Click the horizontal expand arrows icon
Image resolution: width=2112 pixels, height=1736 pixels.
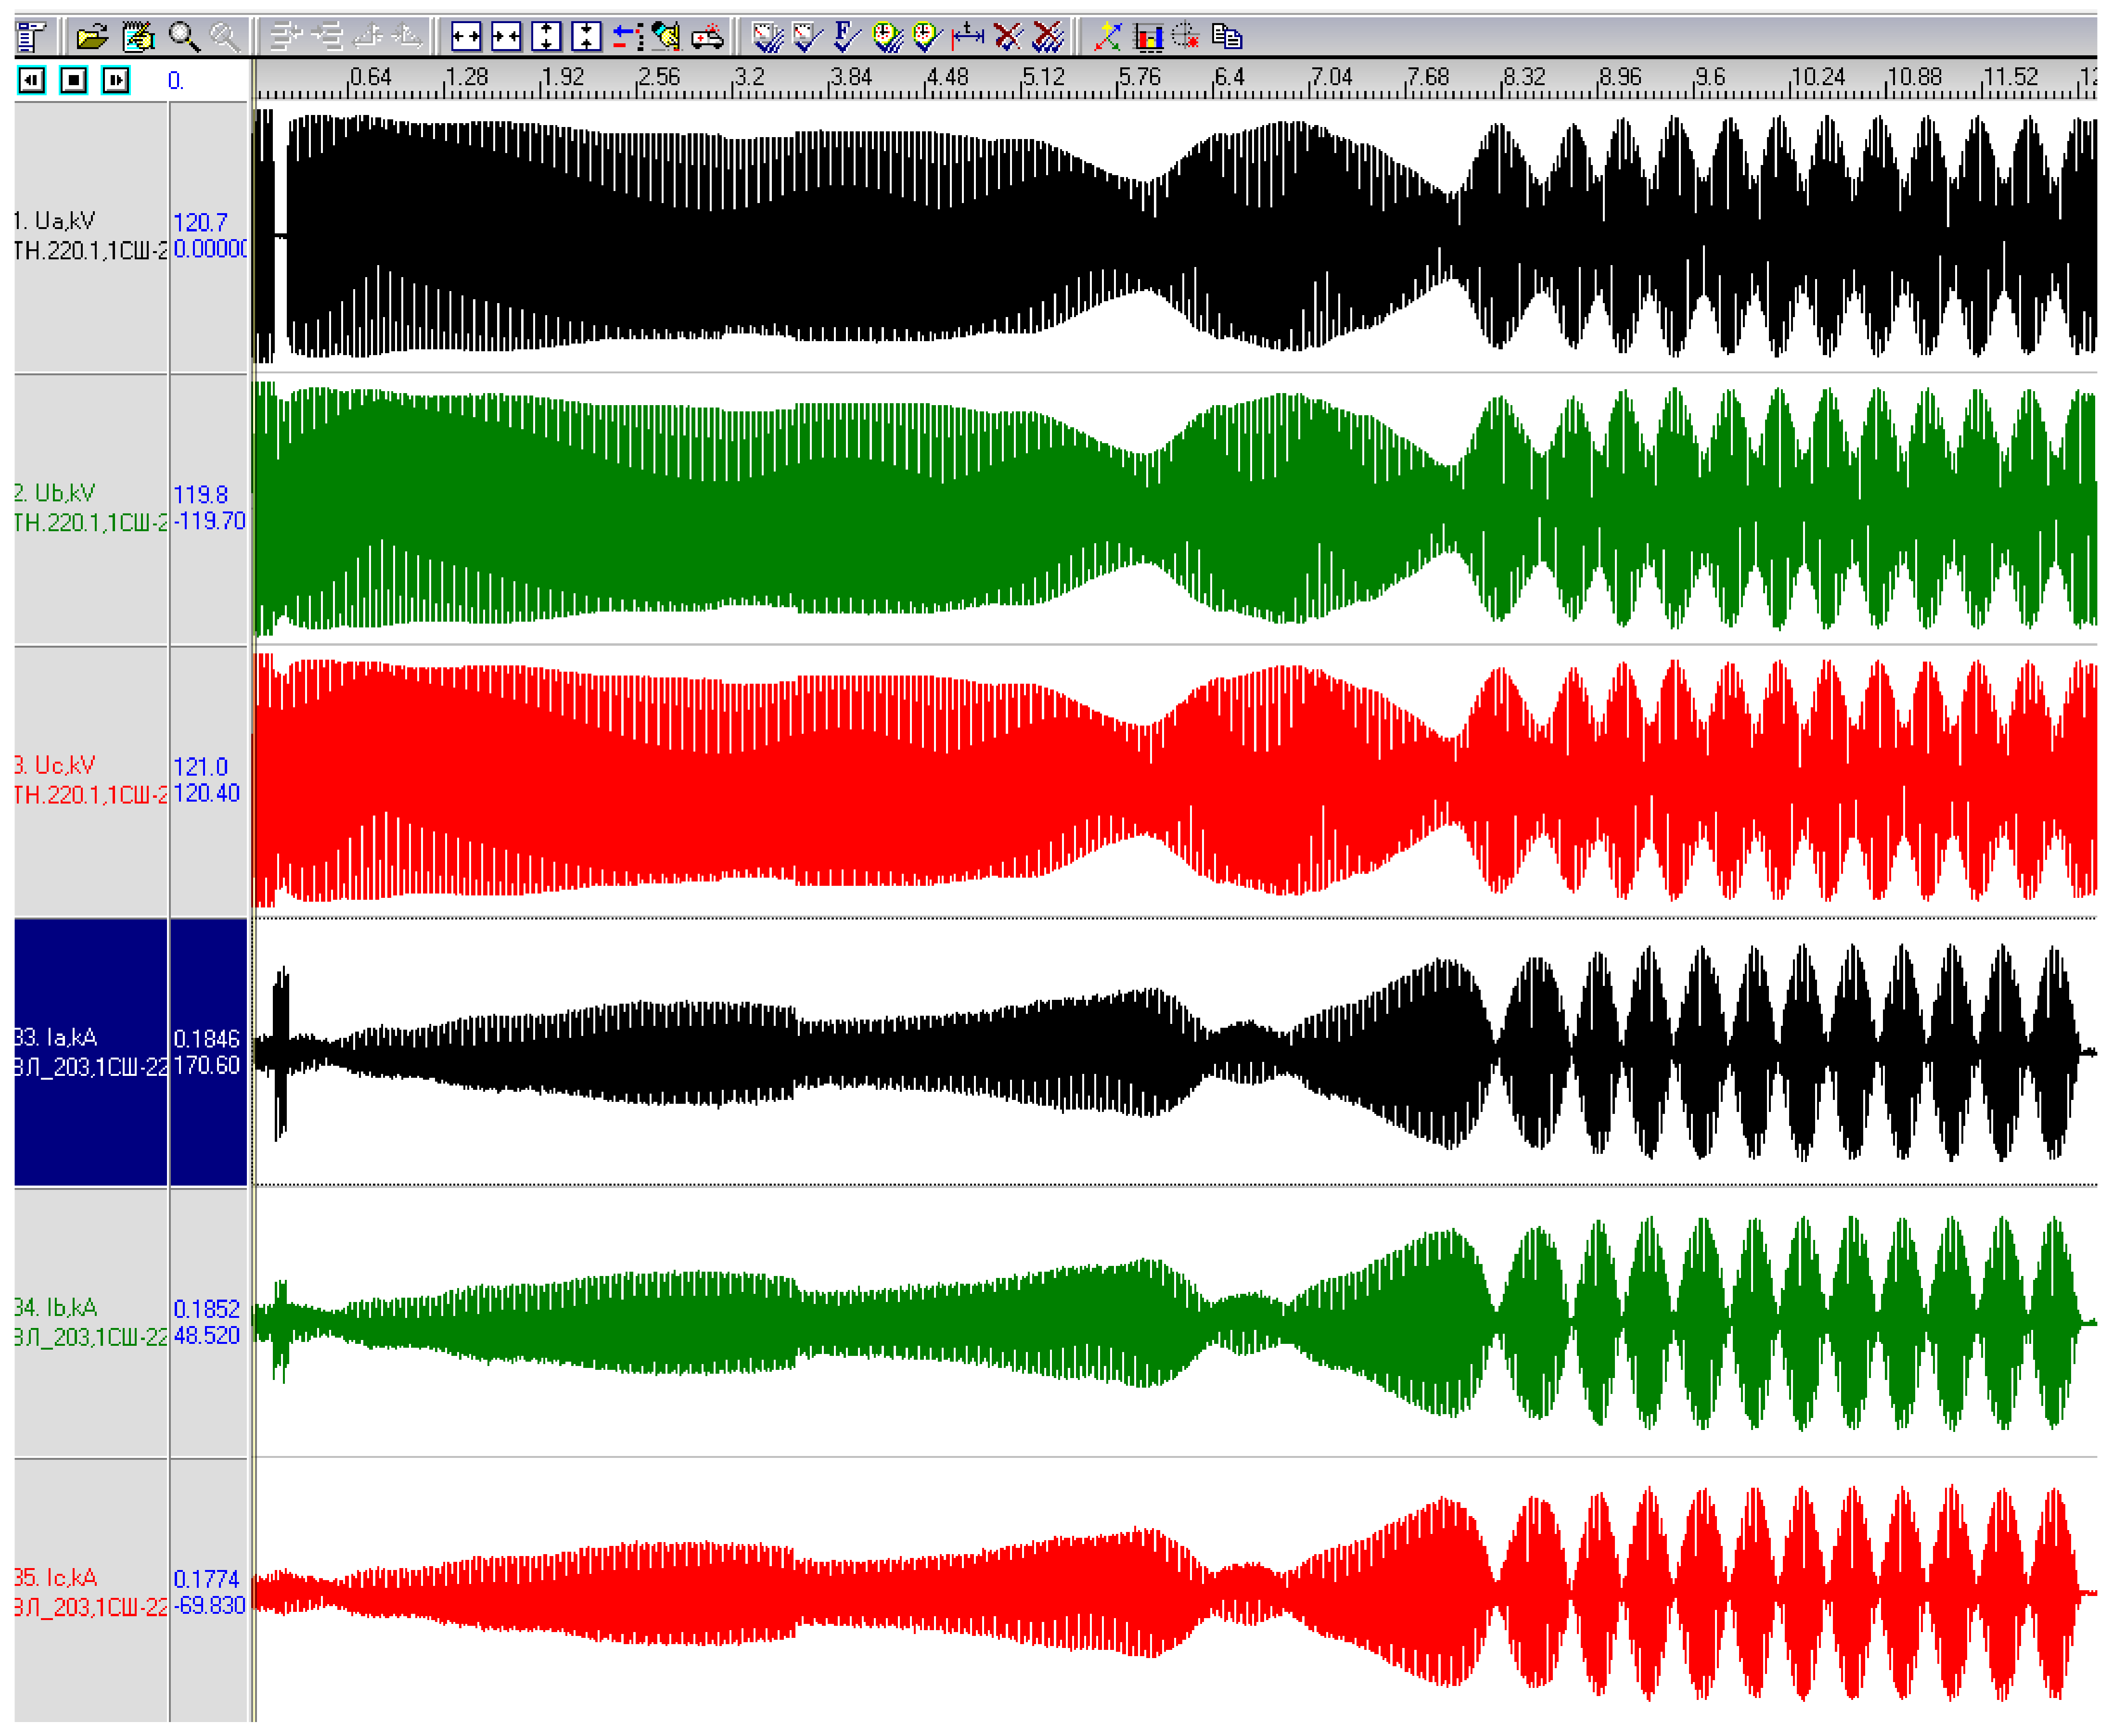click(466, 37)
